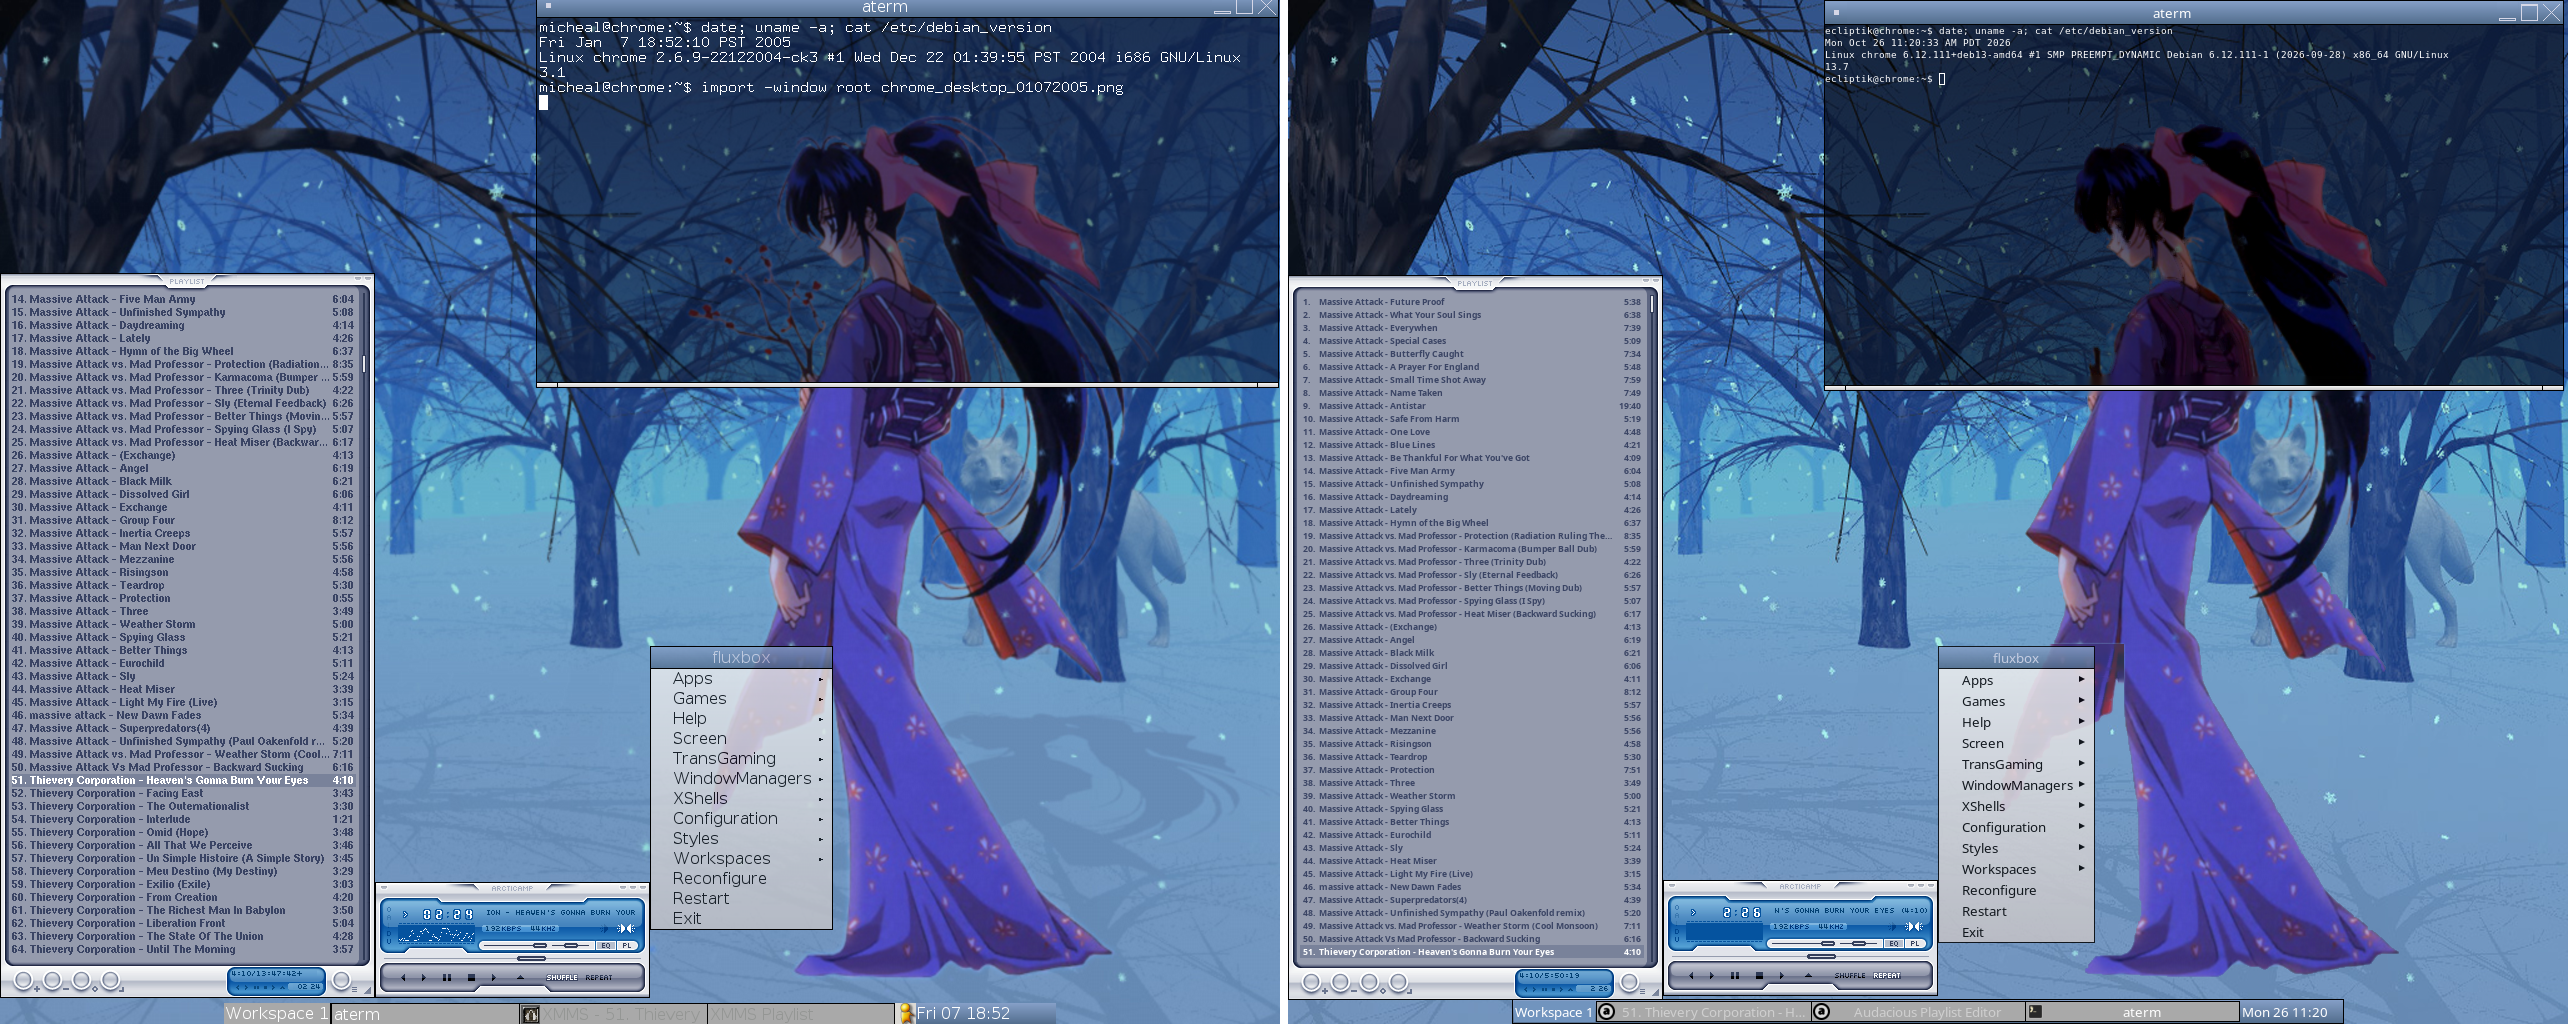
Task: Toggle the EQ button in XMMS player
Action: (x=605, y=945)
